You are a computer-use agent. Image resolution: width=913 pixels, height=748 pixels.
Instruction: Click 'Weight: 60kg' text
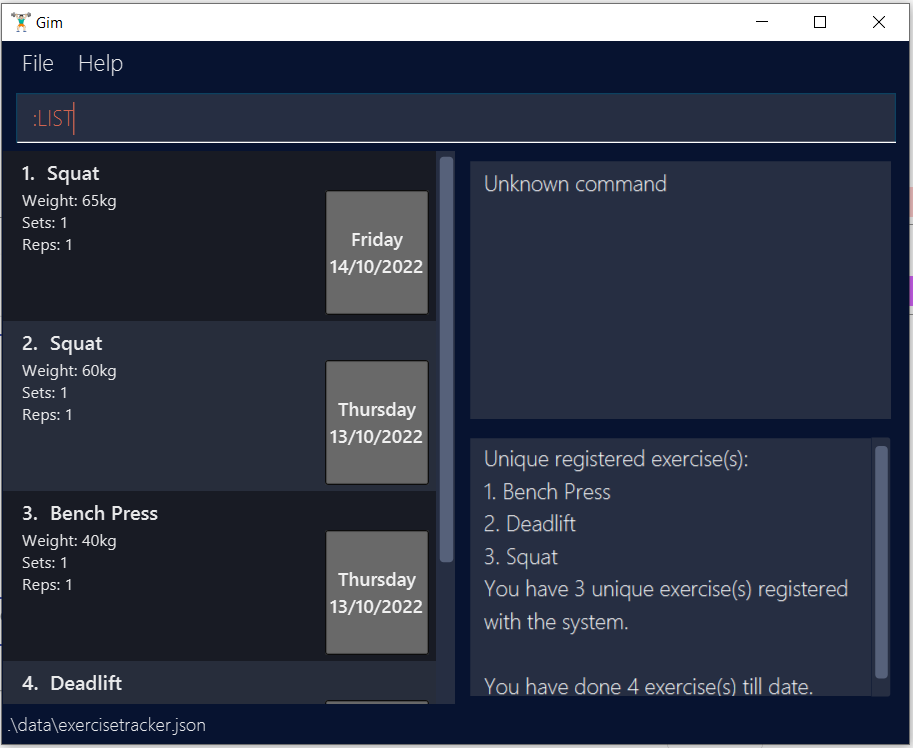69,371
